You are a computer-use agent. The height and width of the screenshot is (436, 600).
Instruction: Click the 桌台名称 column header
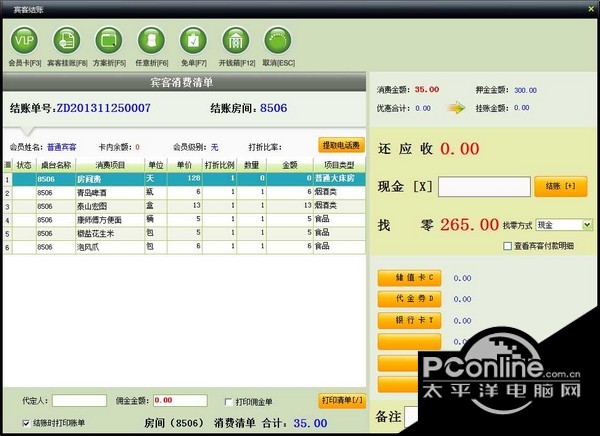point(56,165)
